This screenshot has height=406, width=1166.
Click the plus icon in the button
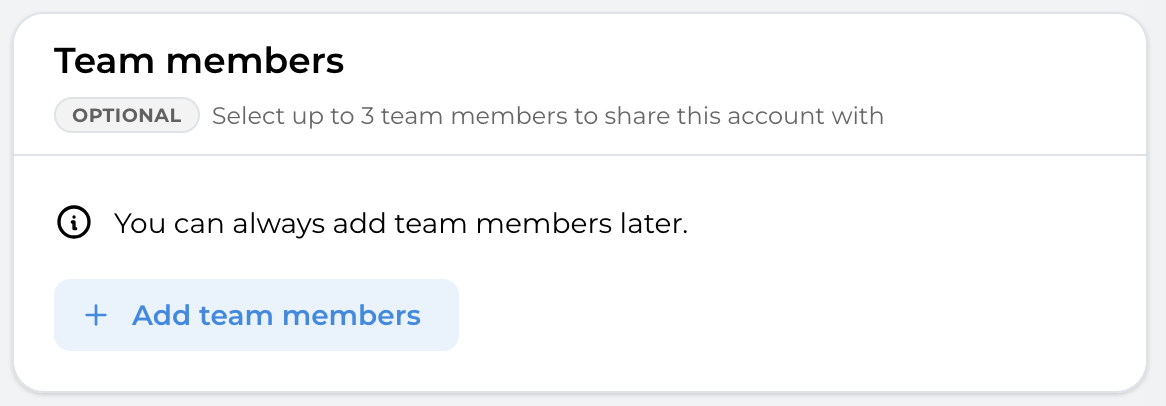[96, 316]
